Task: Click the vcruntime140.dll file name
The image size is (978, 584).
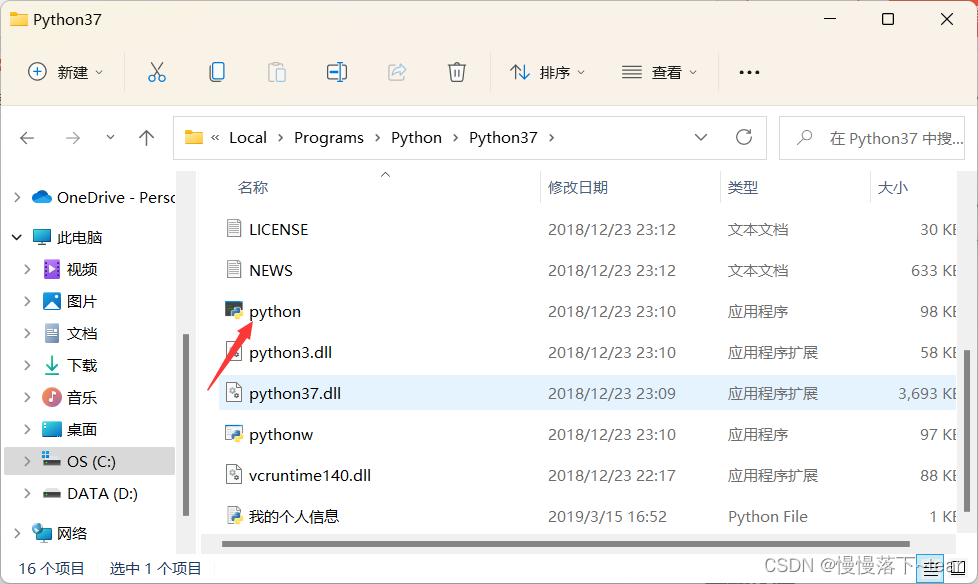Action: (309, 475)
